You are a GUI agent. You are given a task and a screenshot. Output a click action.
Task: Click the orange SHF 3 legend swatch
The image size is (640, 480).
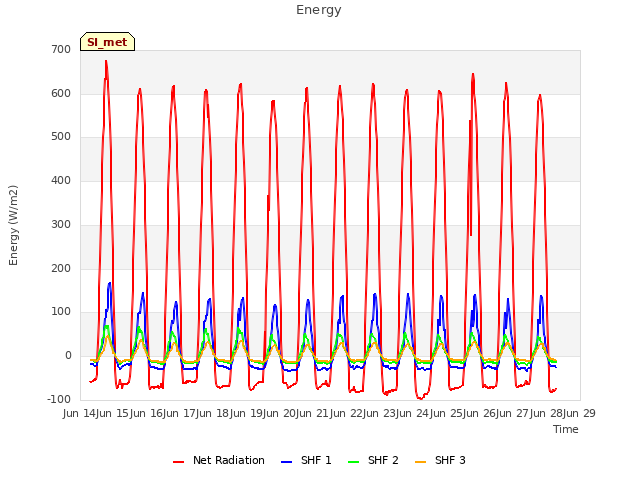click(420, 462)
